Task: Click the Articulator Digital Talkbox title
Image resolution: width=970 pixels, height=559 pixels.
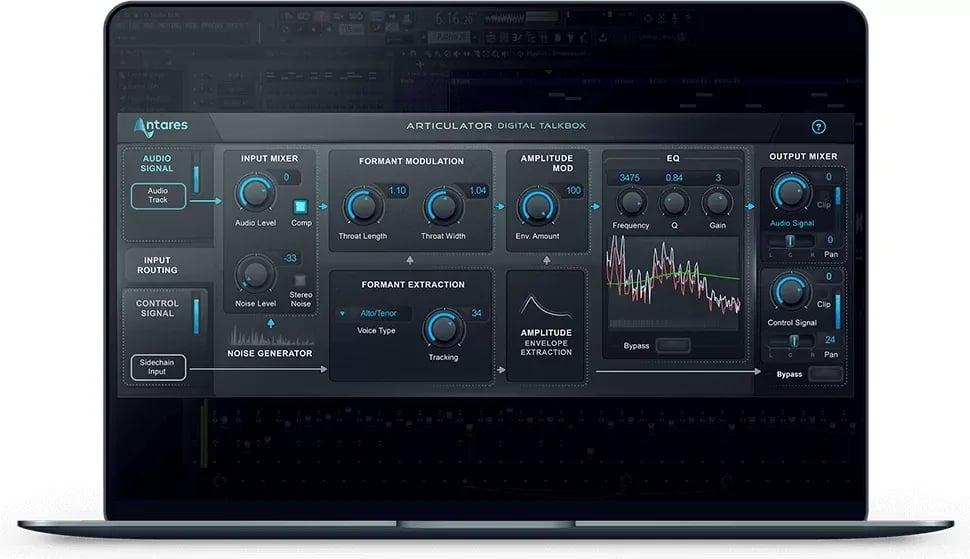Action: (x=496, y=126)
